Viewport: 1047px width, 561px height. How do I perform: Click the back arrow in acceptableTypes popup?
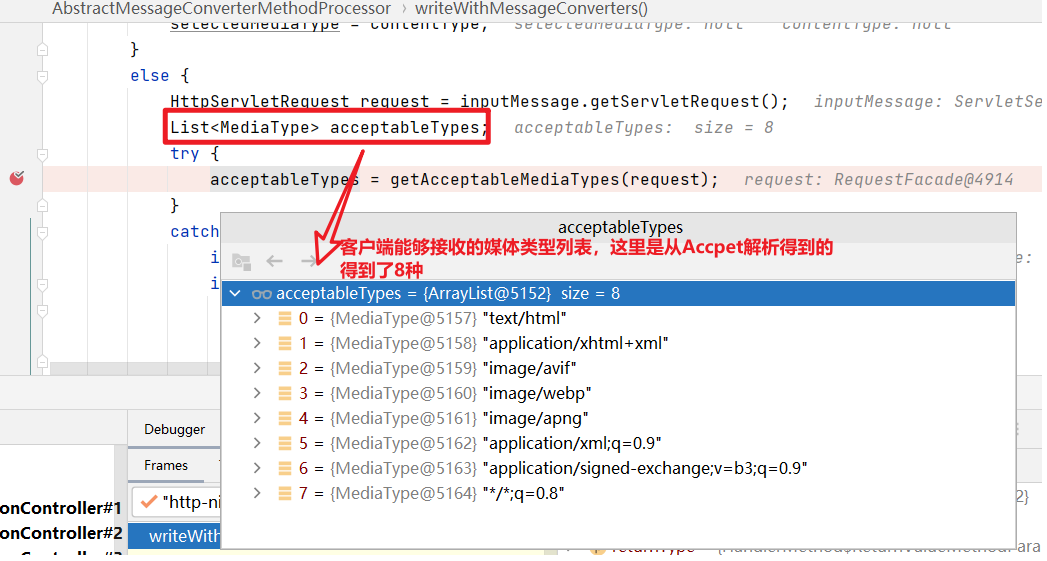[274, 261]
